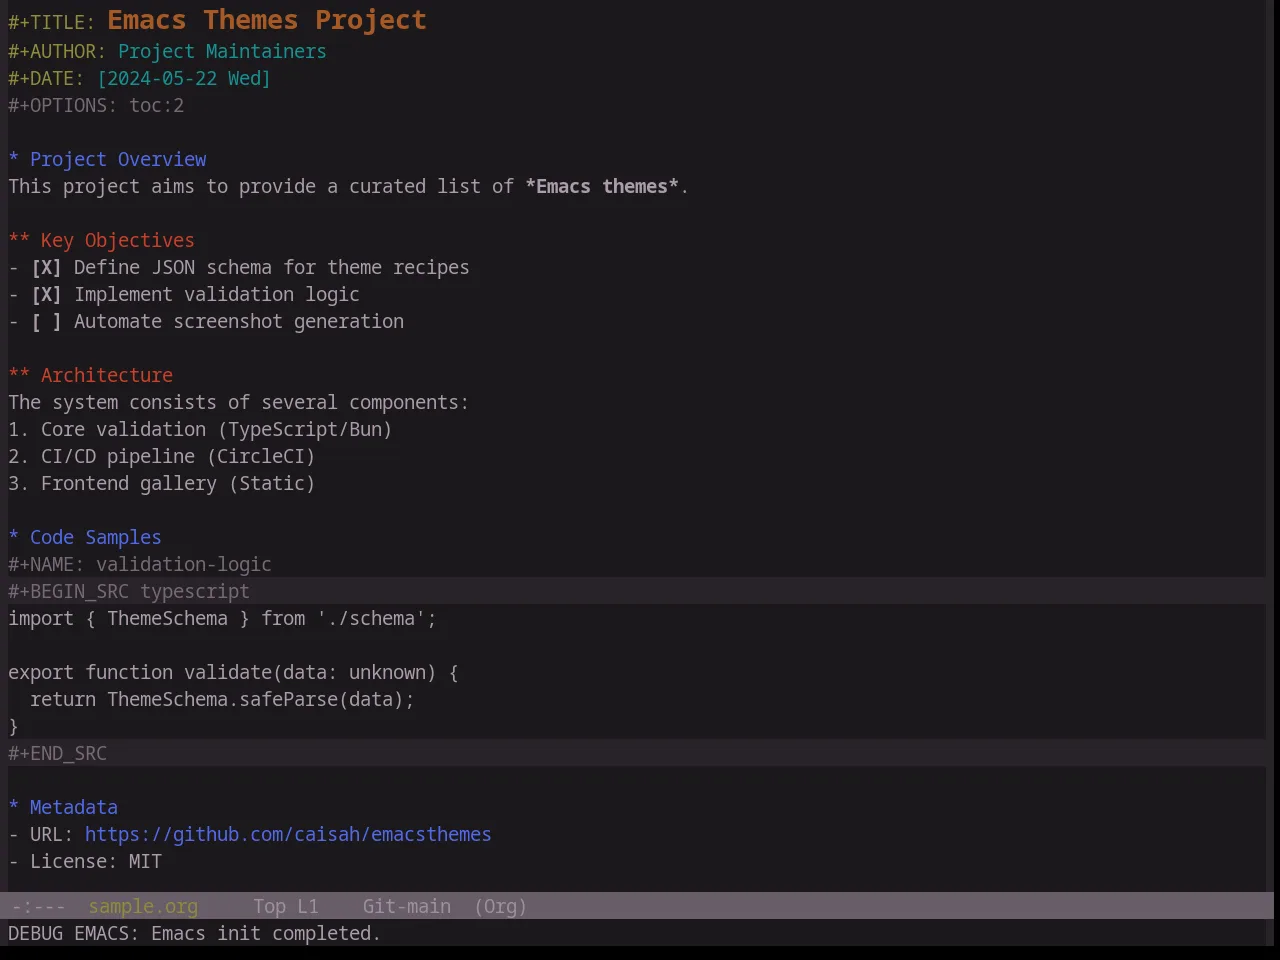Click 'Top L1' position indicator
This screenshot has height=960, width=1280.
[286, 906]
